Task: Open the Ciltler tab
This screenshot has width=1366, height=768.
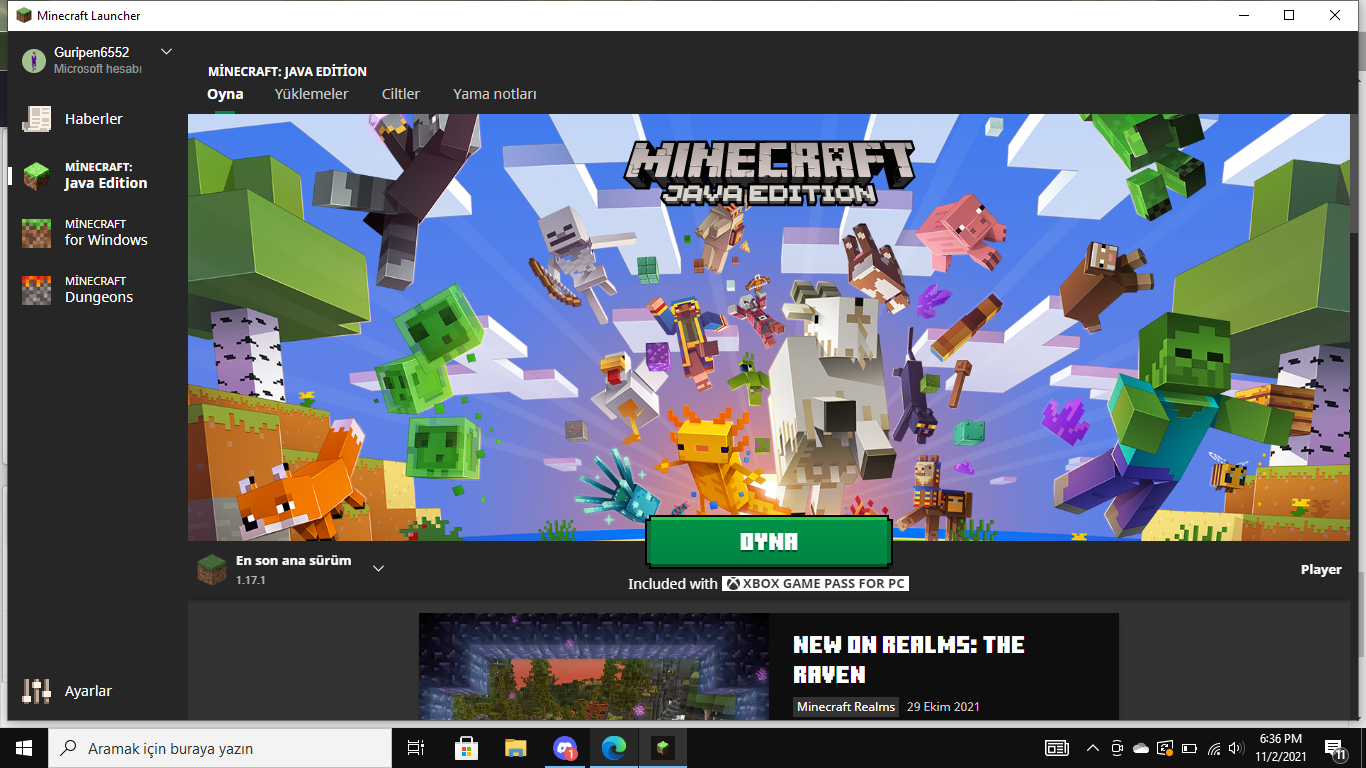Action: pos(401,94)
